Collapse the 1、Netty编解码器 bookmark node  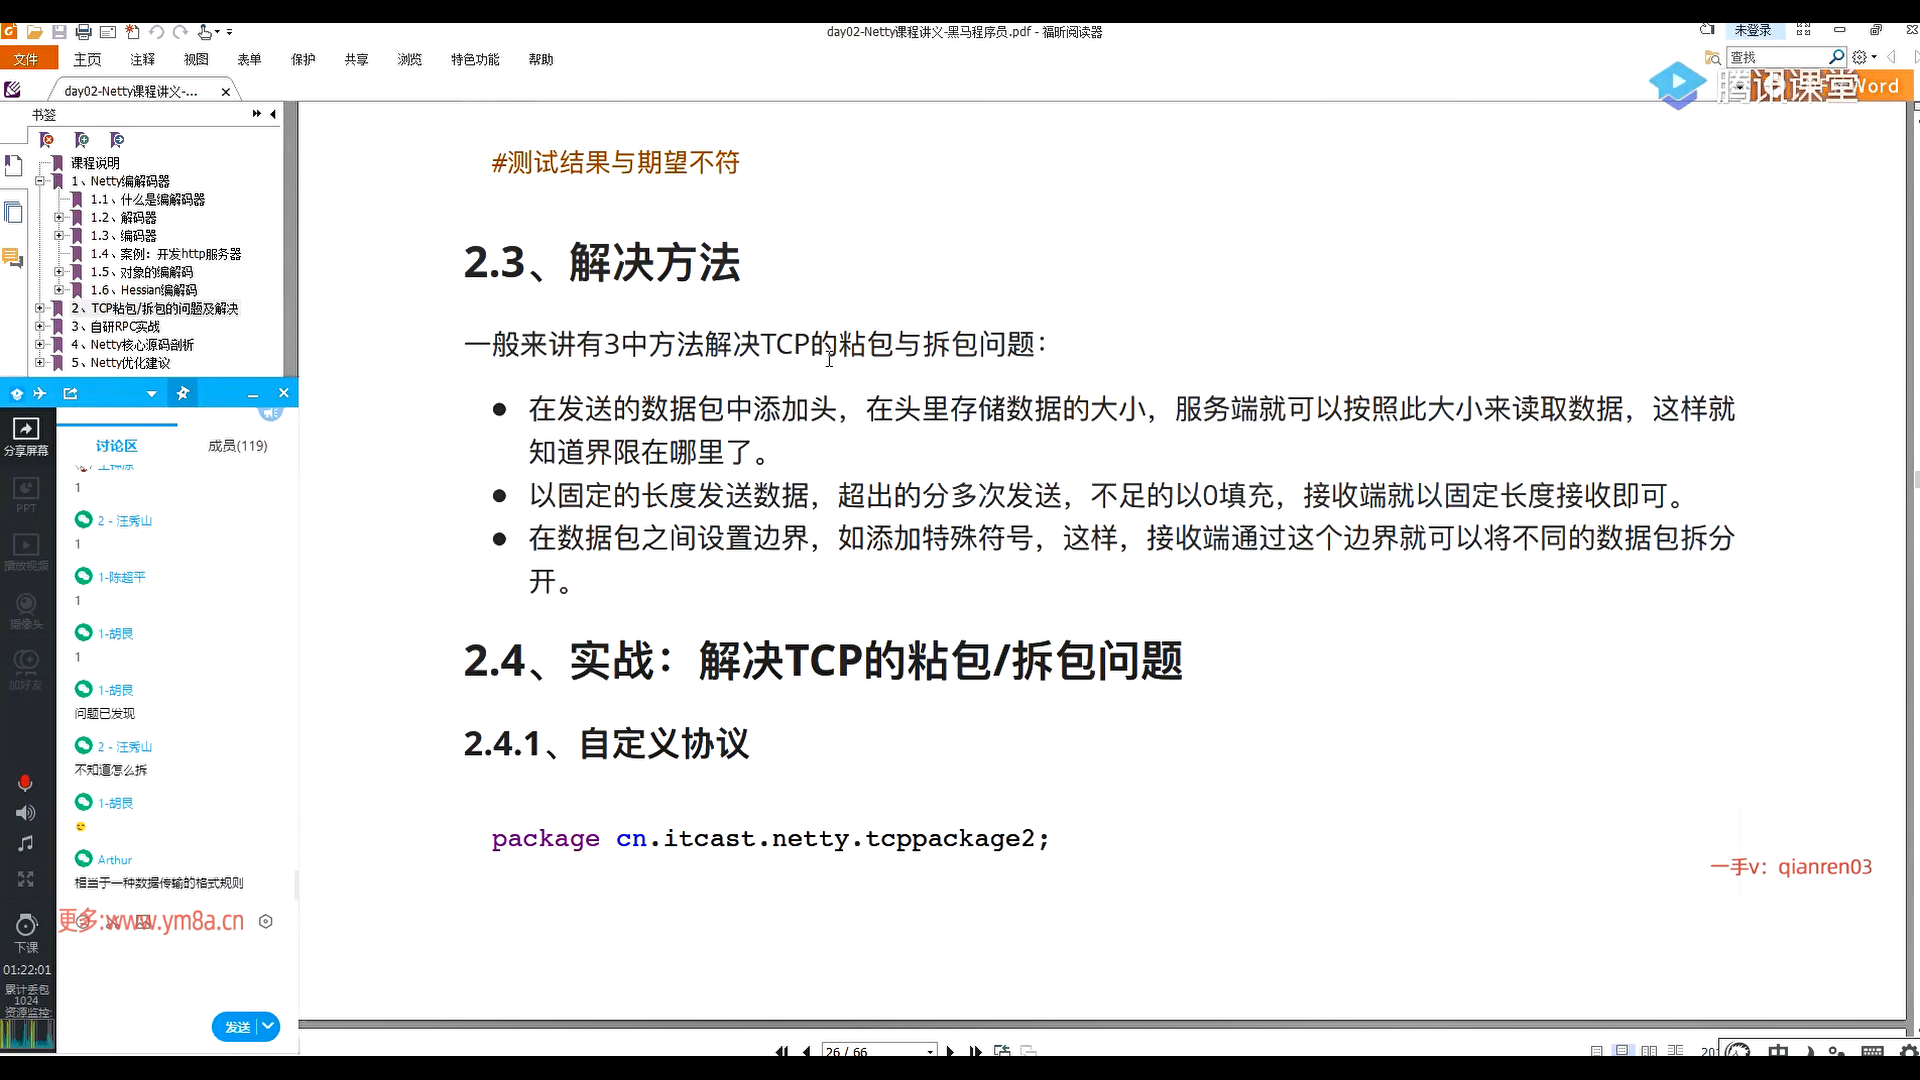tap(40, 181)
